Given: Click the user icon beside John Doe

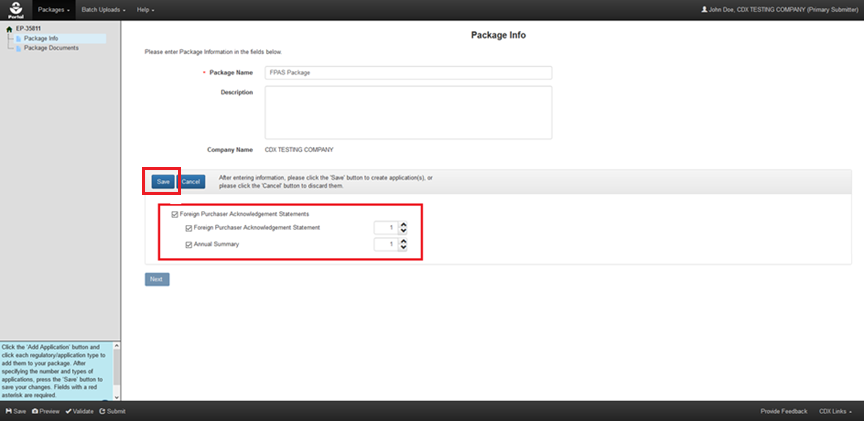Looking at the screenshot, I should pos(705,10).
